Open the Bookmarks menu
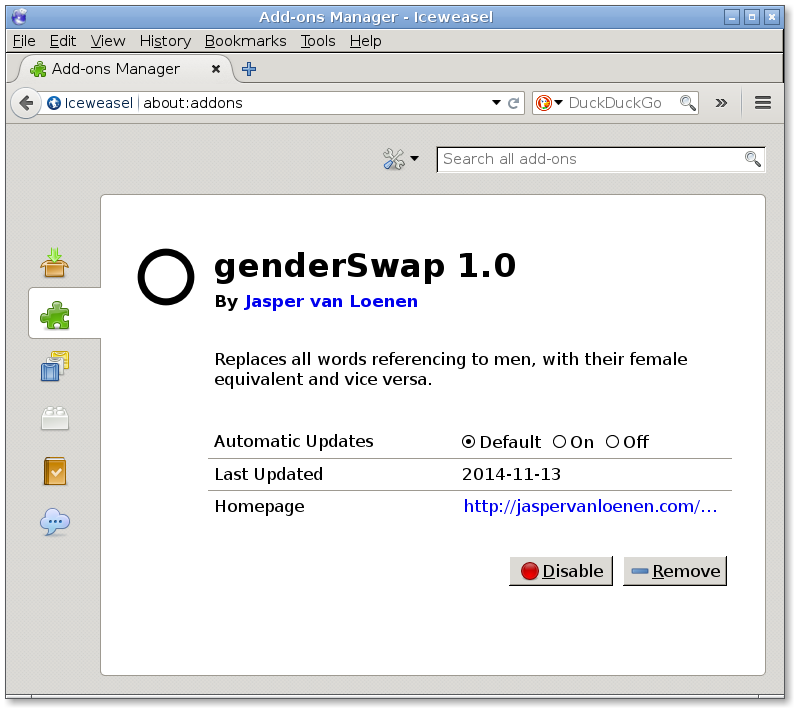This screenshot has height=708, width=794. [245, 41]
